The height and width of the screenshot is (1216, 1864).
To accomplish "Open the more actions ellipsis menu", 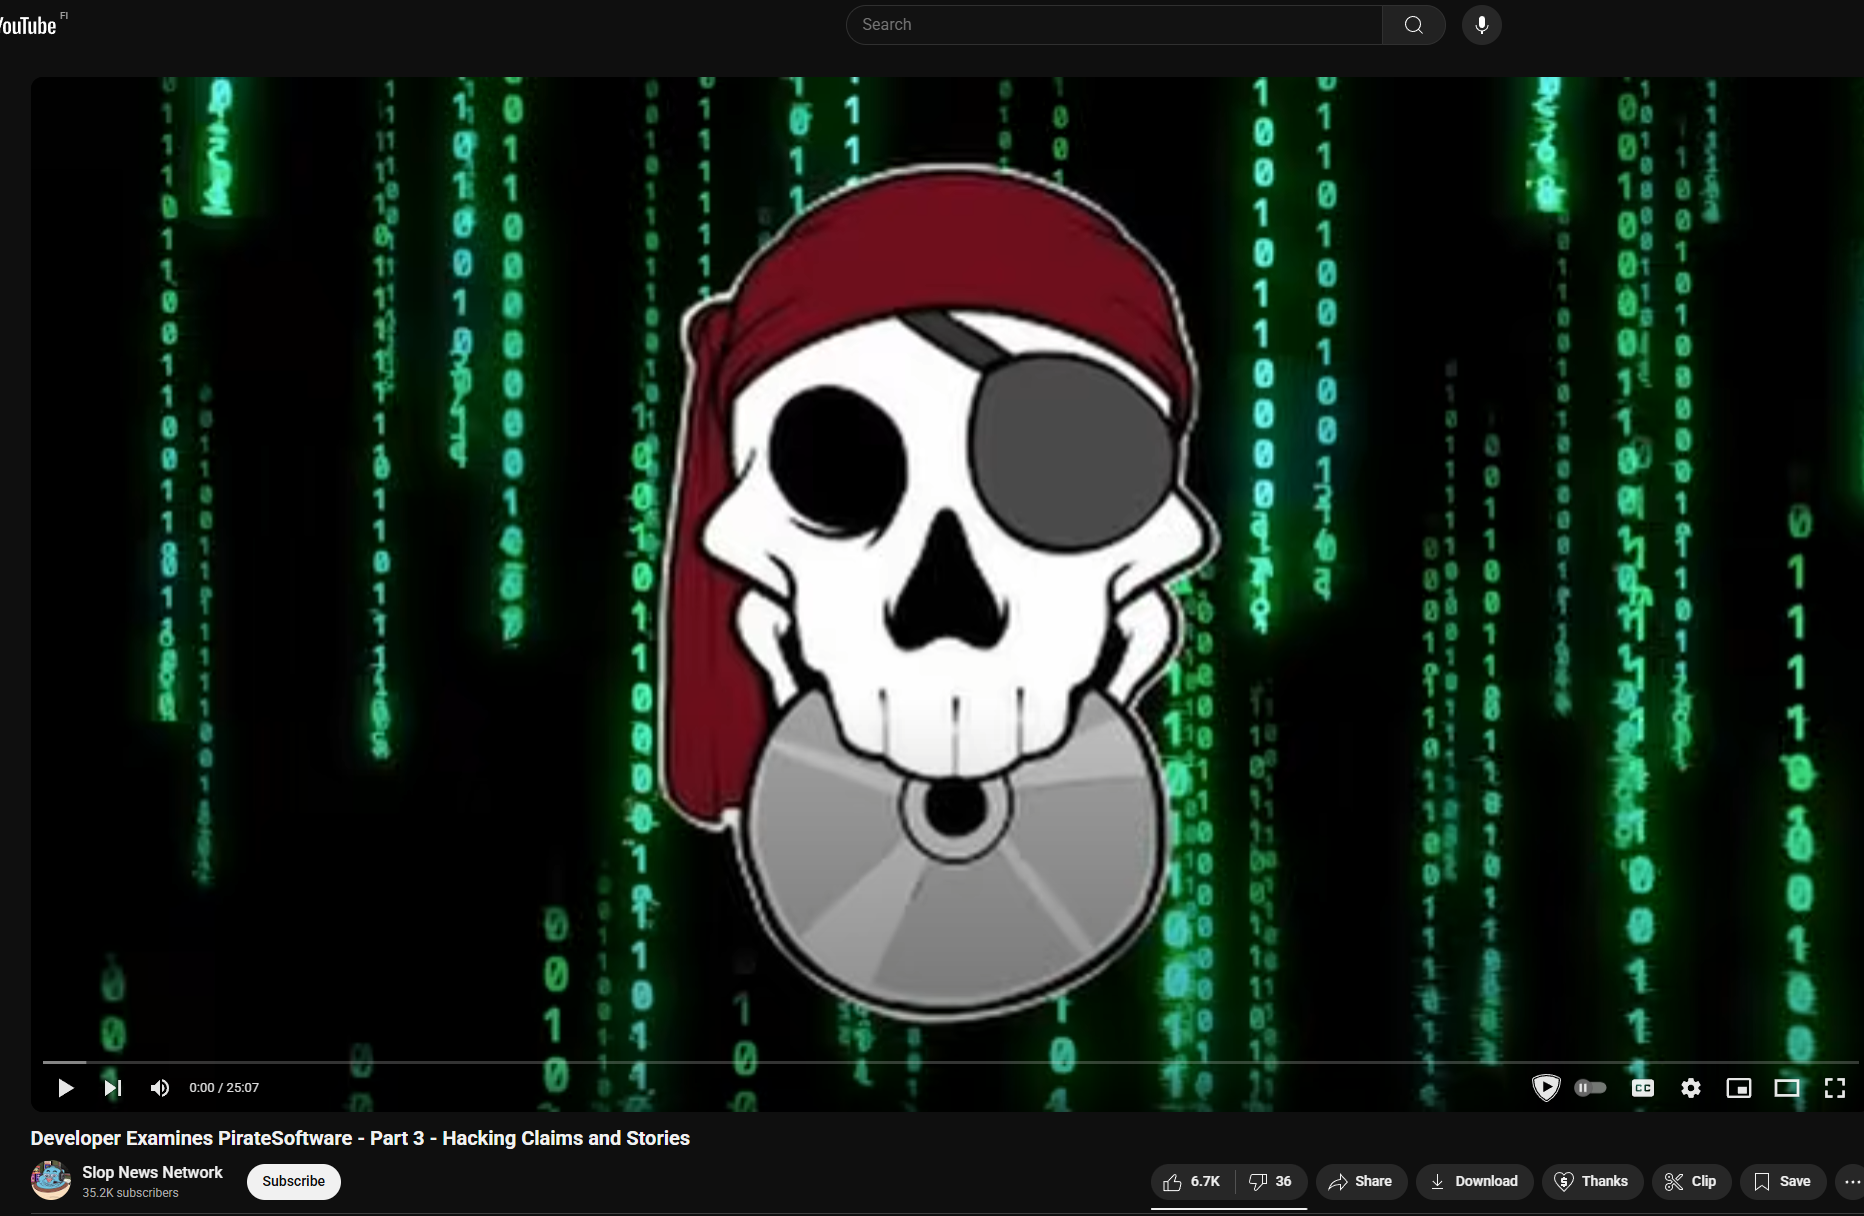I will (1851, 1181).
